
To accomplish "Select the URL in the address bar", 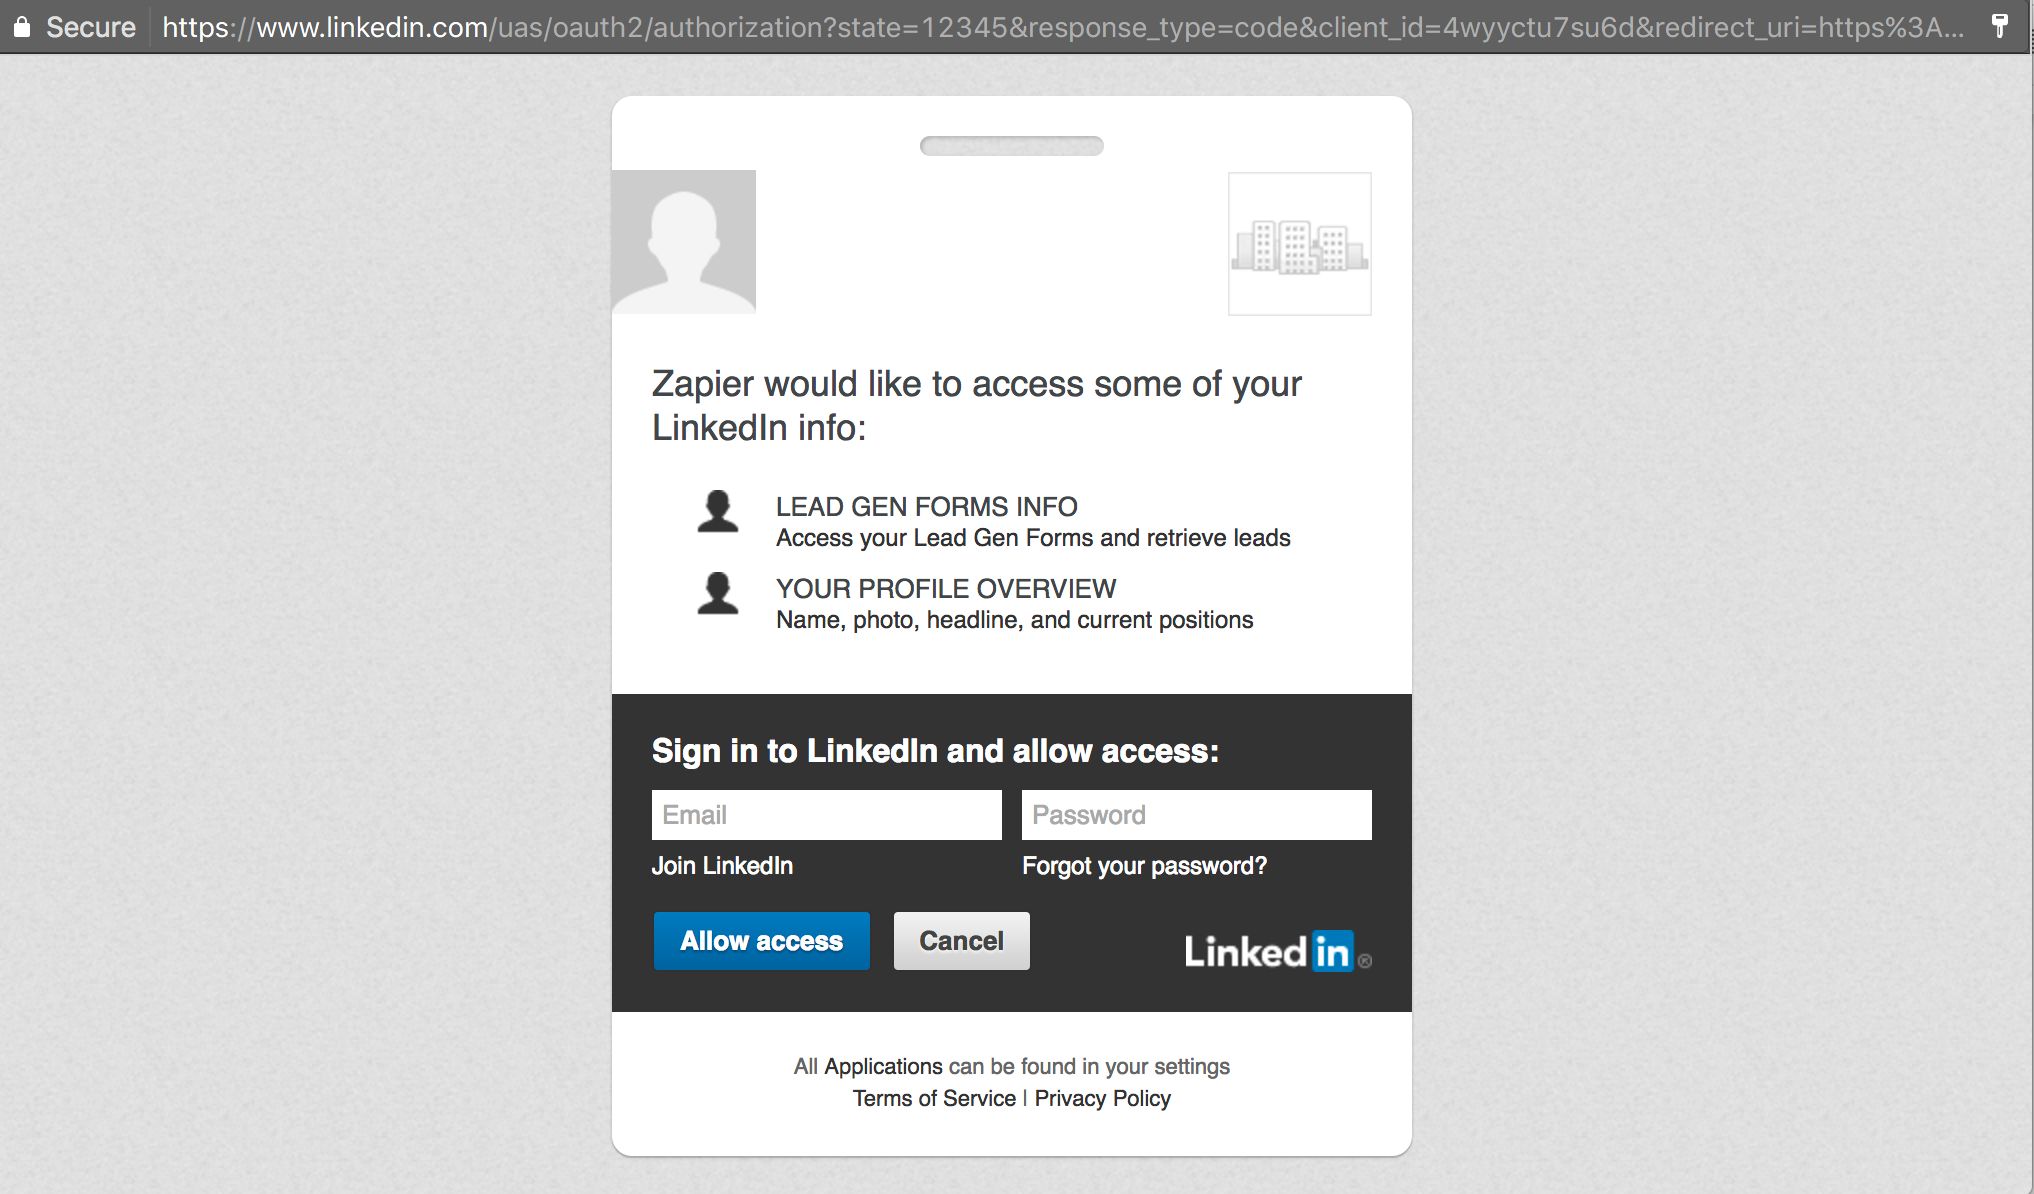I will [1060, 27].
